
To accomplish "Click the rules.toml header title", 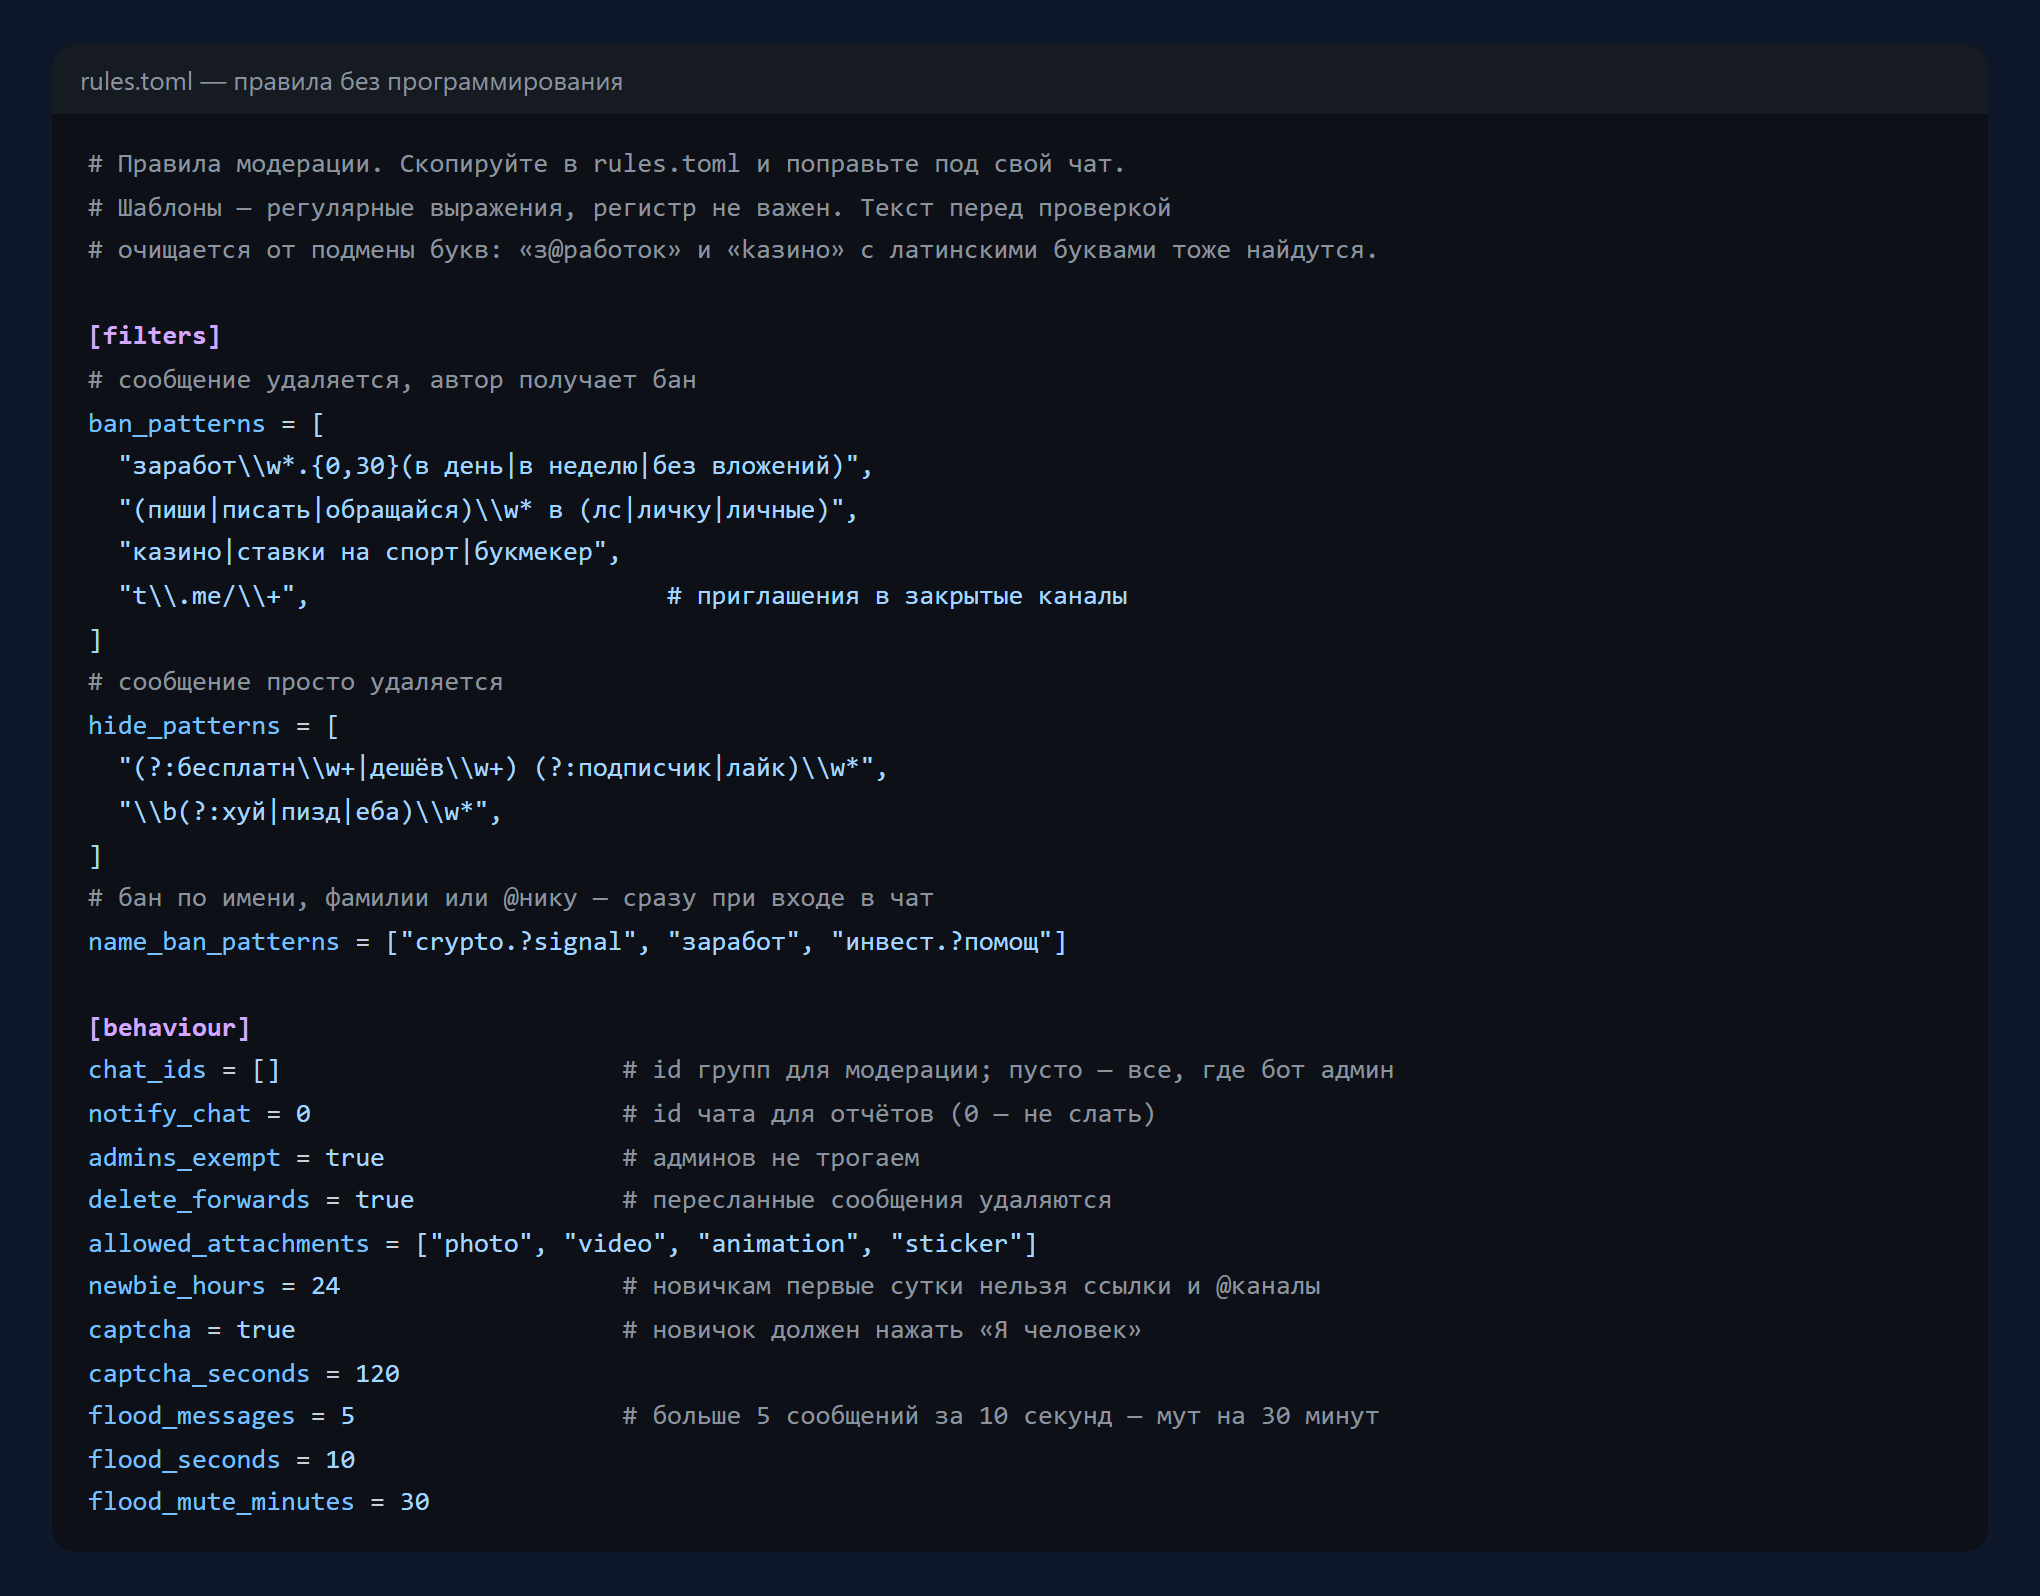I will click(351, 82).
